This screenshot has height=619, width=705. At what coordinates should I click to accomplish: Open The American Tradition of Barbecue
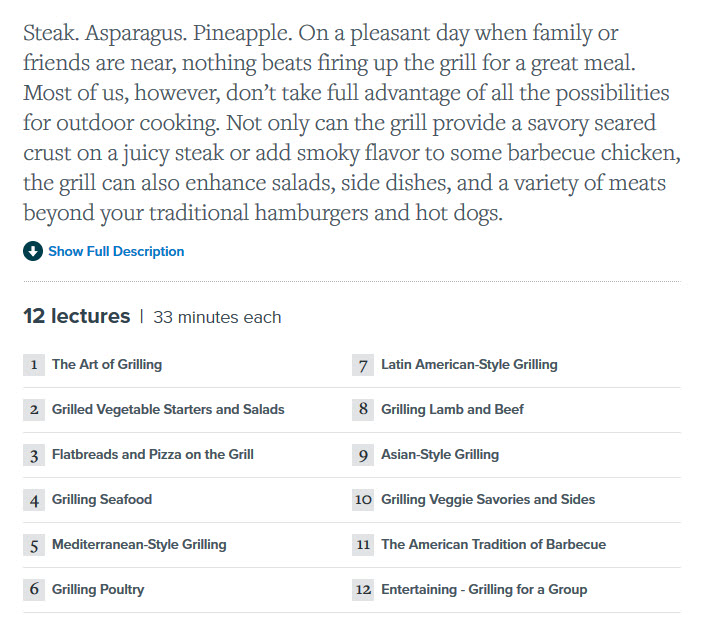tap(493, 544)
